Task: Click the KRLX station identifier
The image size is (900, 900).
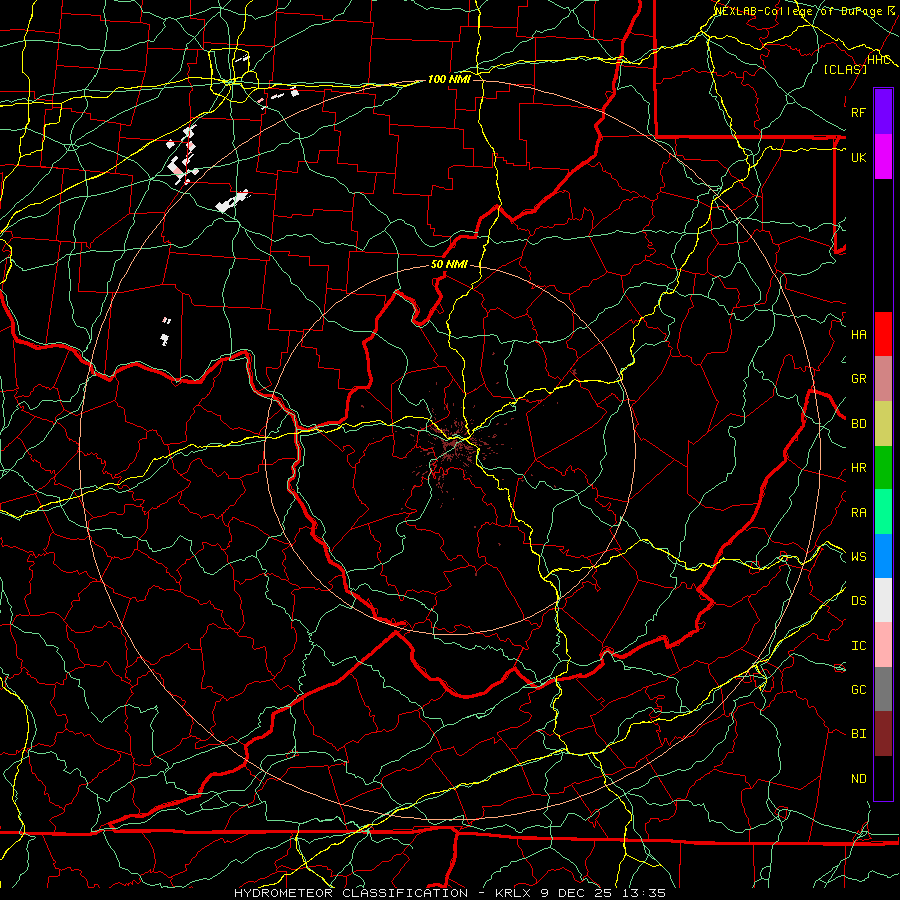Action: click(x=513, y=893)
